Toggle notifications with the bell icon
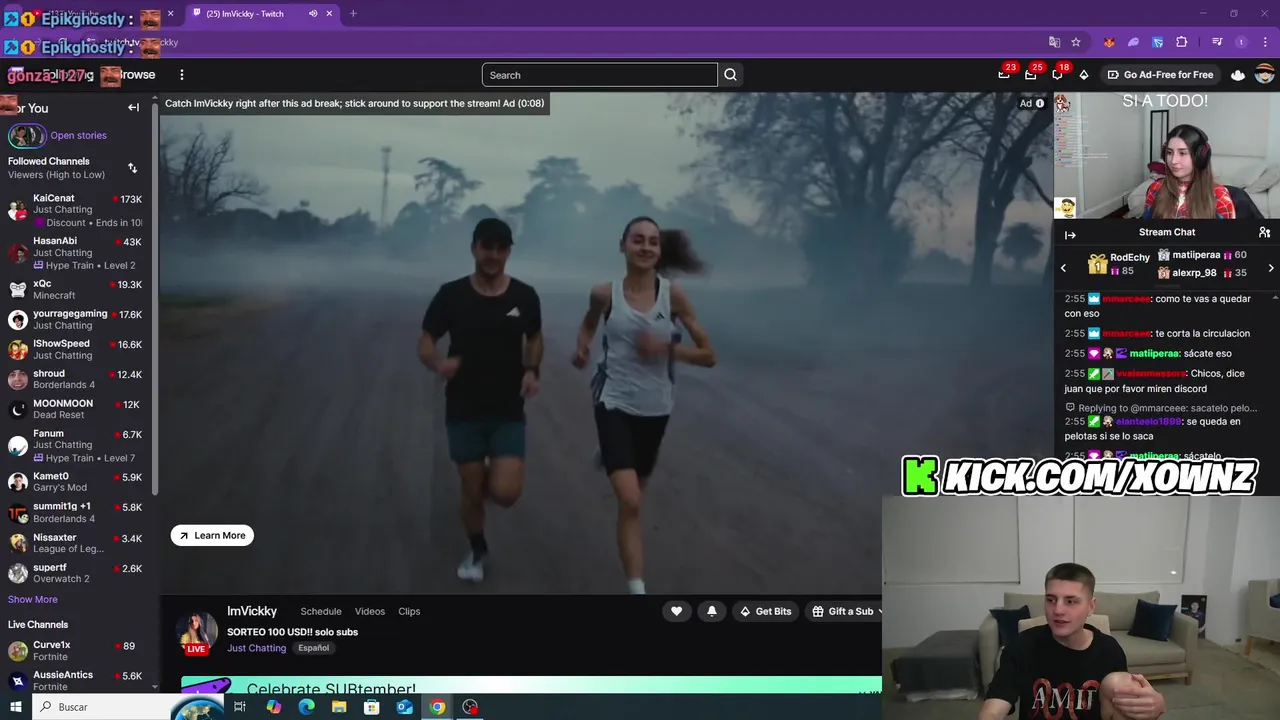Screen dimensions: 1280x720 [x=712, y=611]
